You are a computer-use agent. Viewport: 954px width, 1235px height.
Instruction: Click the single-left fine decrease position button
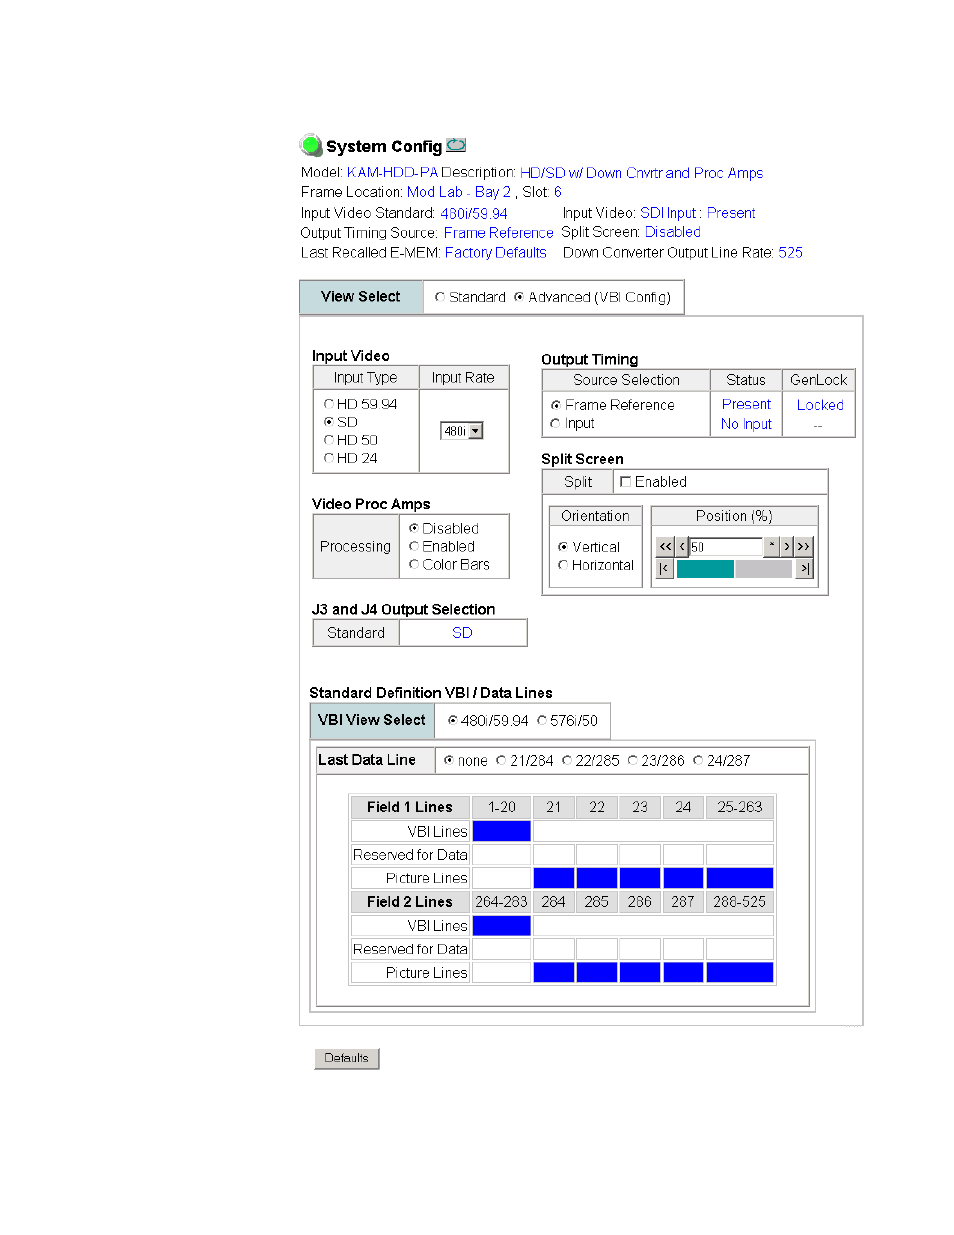coord(683,546)
